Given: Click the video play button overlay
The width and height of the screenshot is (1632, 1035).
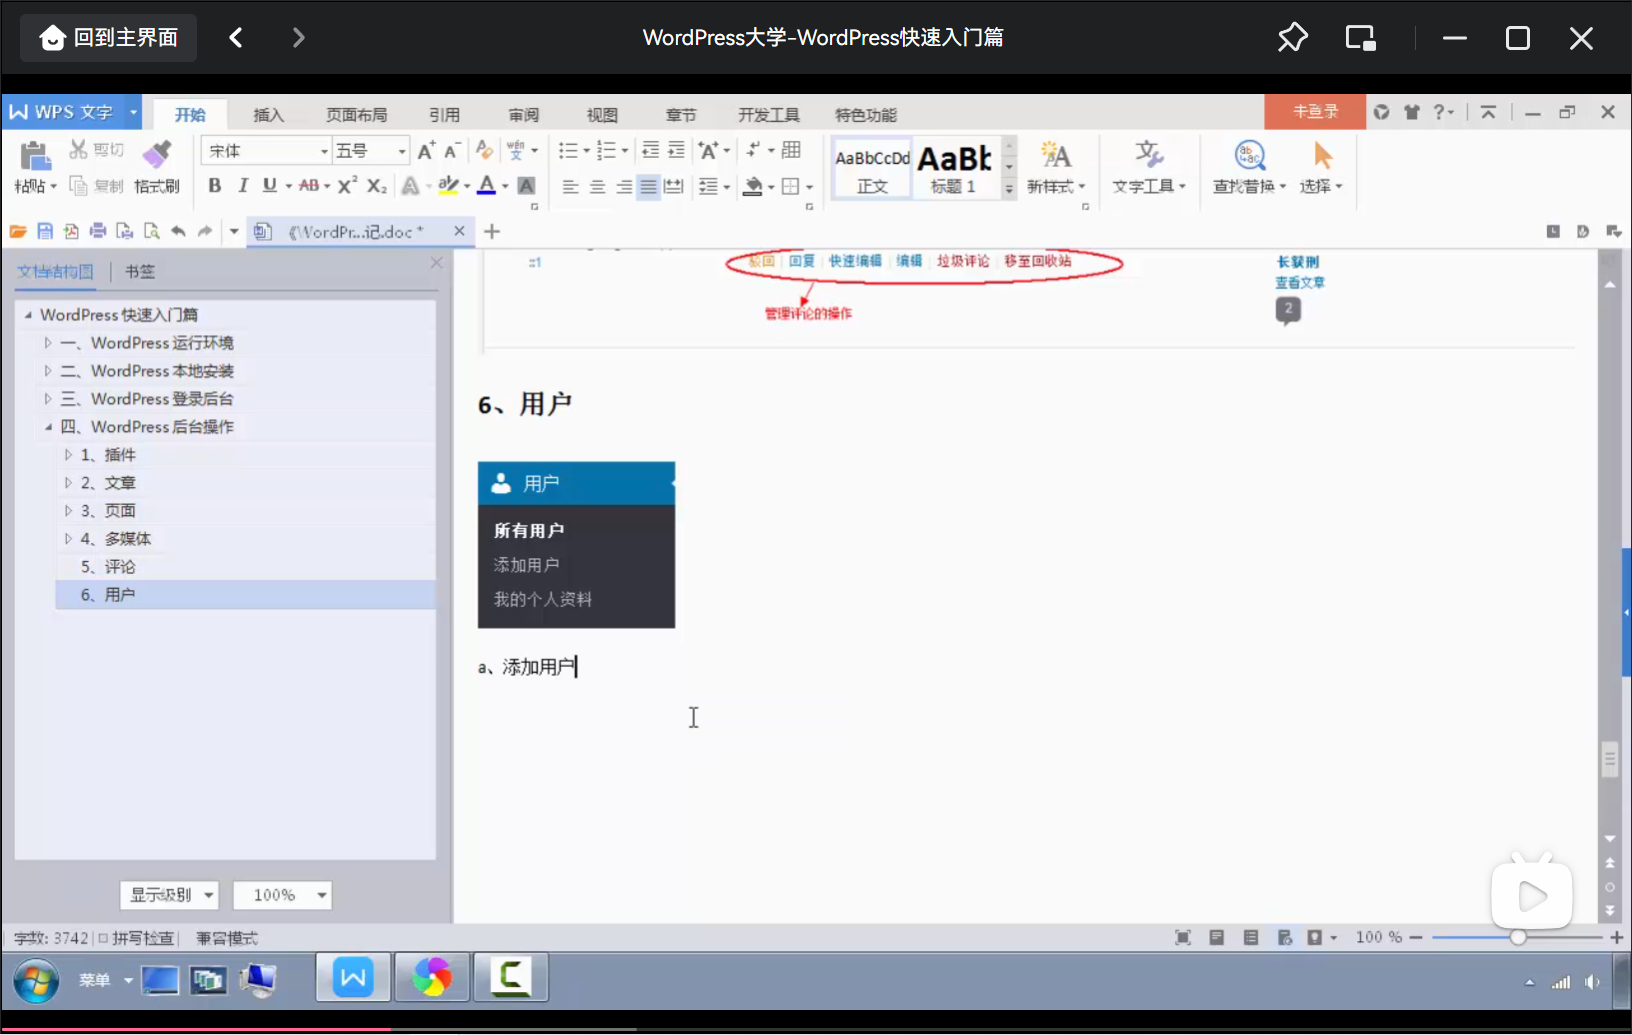Looking at the screenshot, I should click(1531, 896).
